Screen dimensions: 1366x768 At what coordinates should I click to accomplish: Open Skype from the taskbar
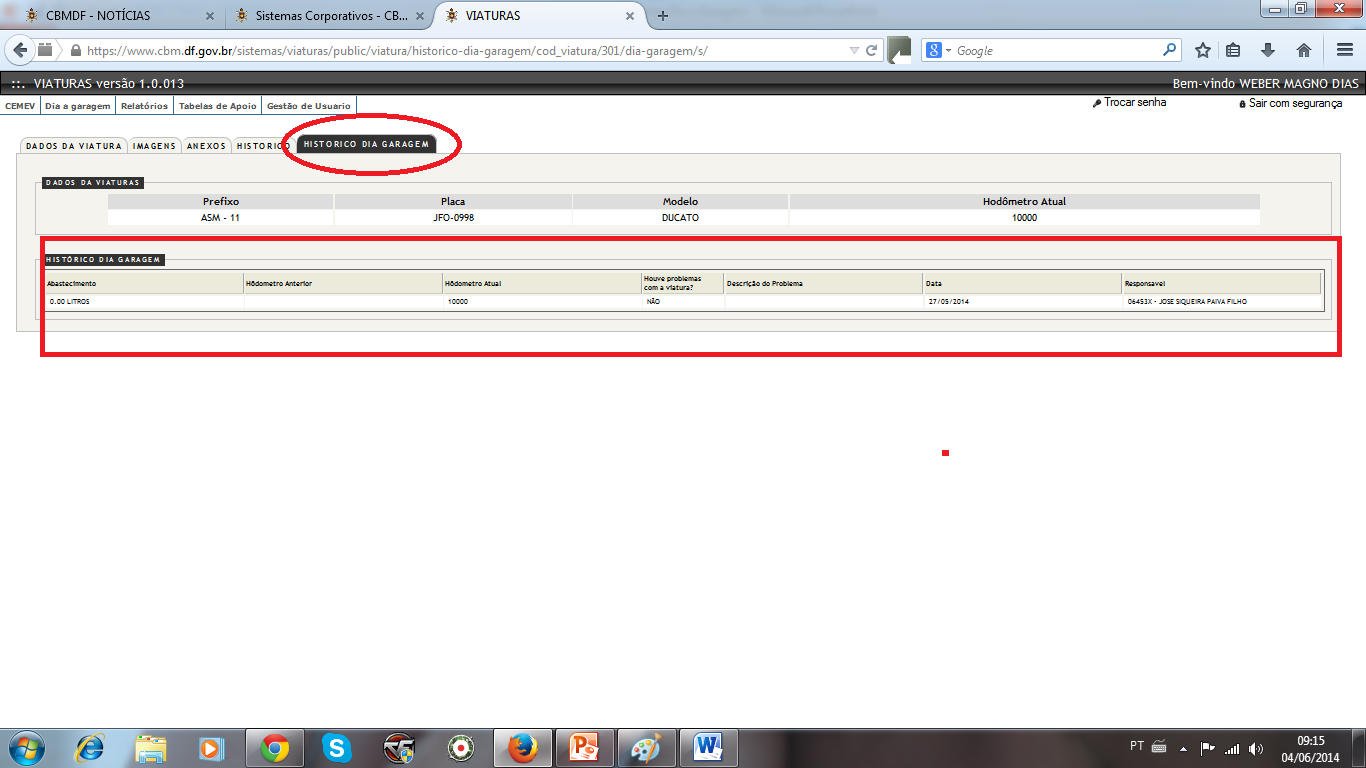pos(337,748)
